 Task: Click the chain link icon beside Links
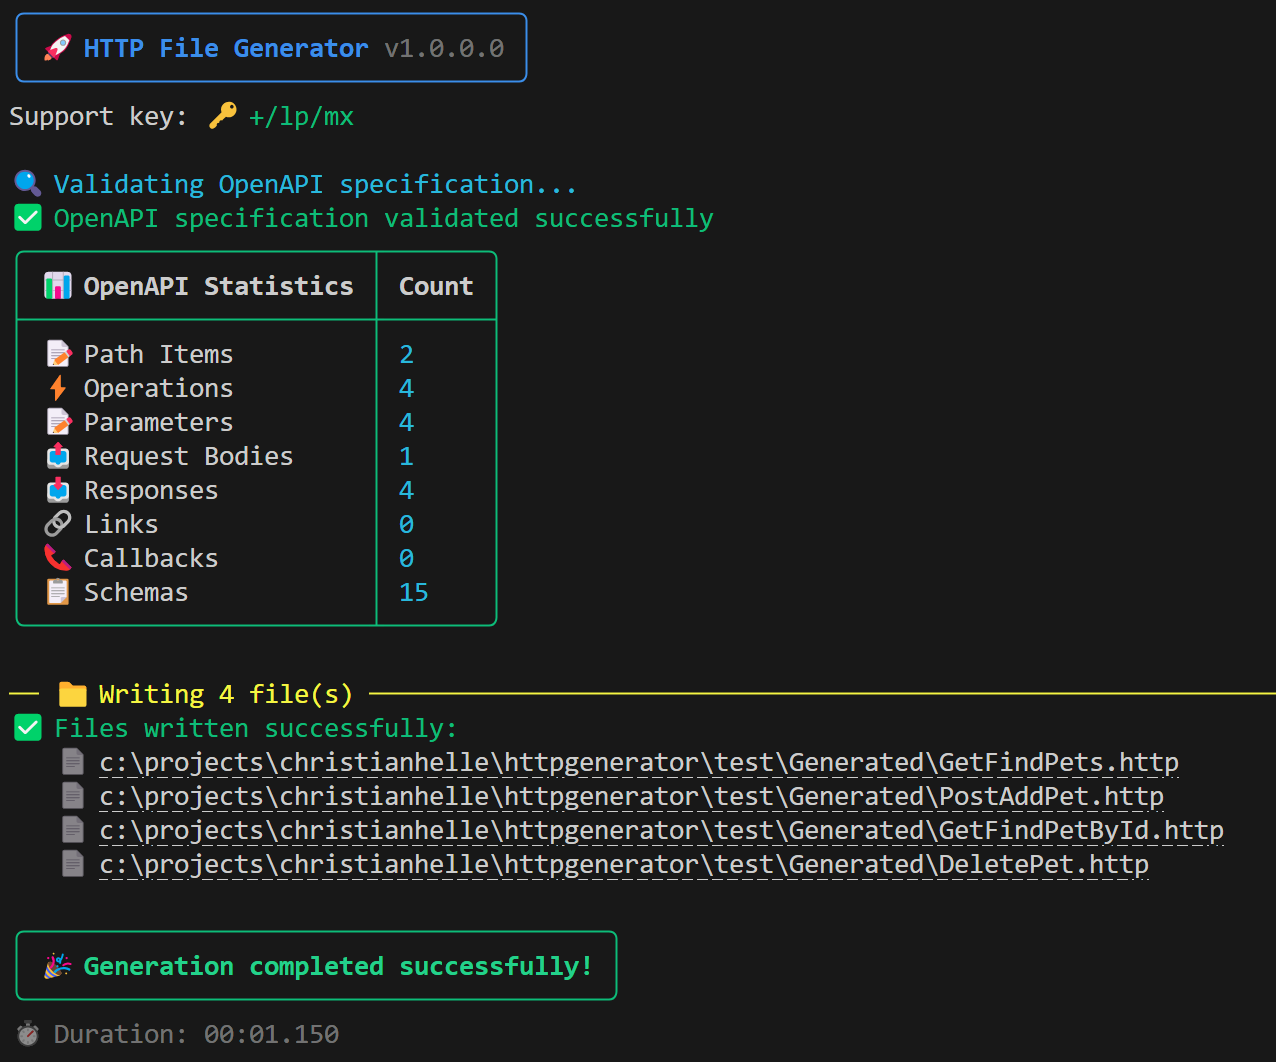[x=58, y=524]
